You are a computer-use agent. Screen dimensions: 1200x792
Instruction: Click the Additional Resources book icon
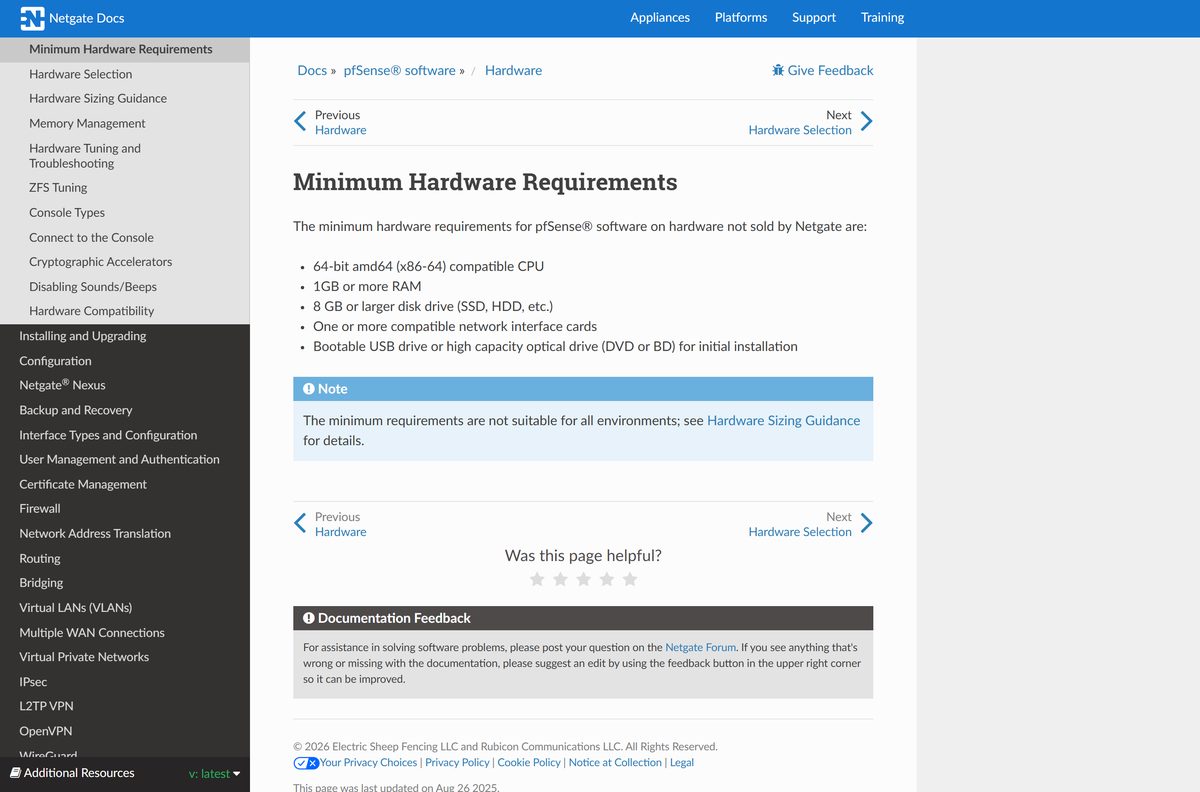click(x=15, y=773)
